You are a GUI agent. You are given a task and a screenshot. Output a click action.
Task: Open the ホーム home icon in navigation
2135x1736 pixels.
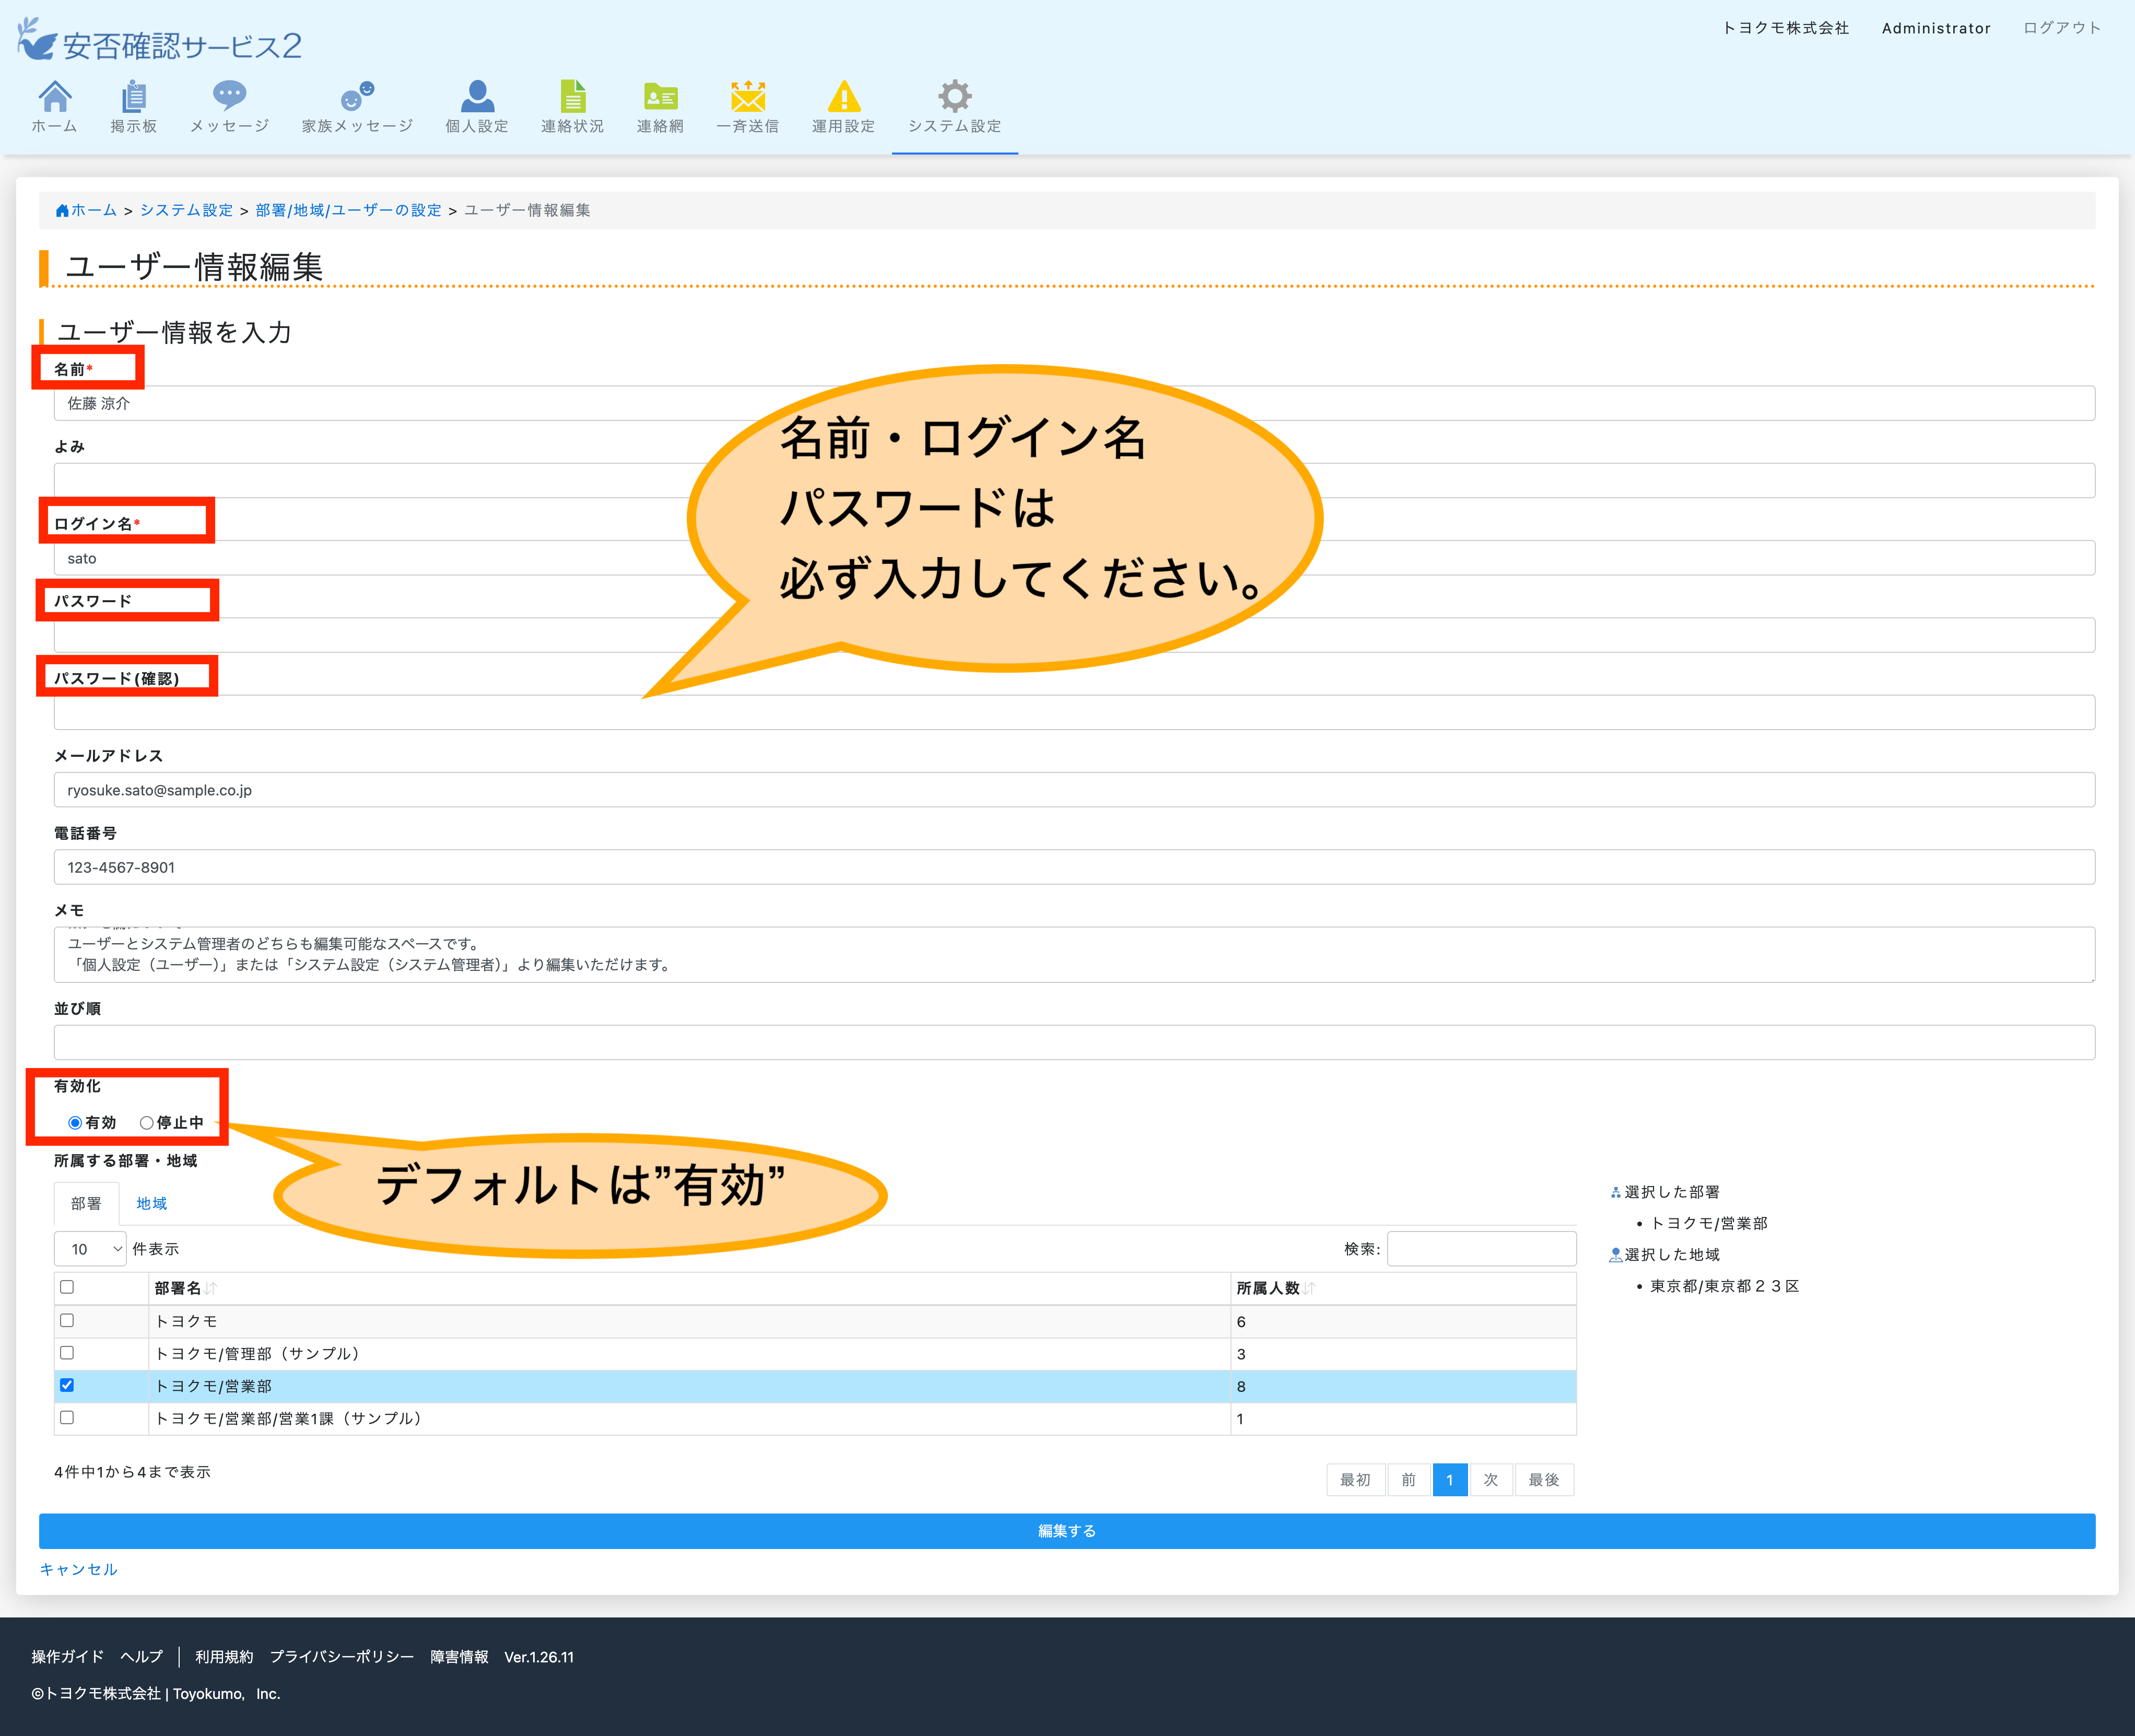pyautogui.click(x=54, y=97)
